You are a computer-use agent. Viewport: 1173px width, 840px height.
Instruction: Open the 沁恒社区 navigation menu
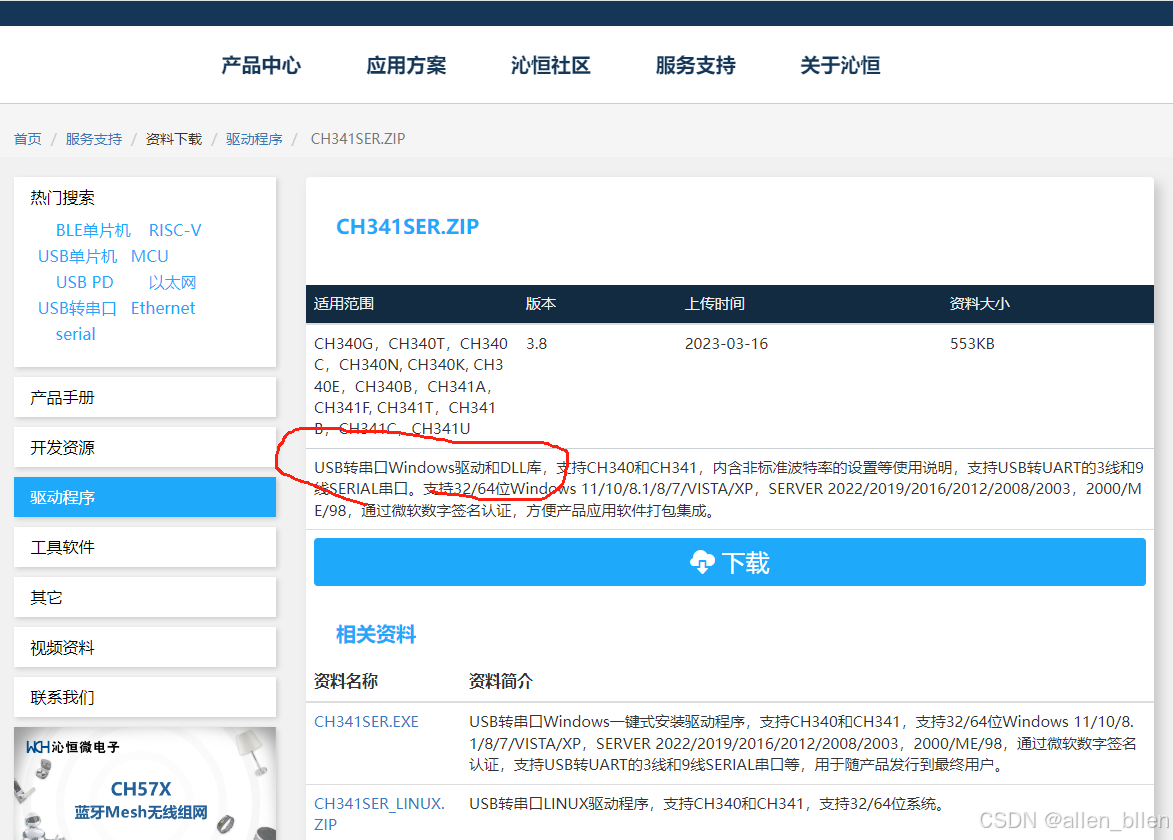pyautogui.click(x=551, y=65)
